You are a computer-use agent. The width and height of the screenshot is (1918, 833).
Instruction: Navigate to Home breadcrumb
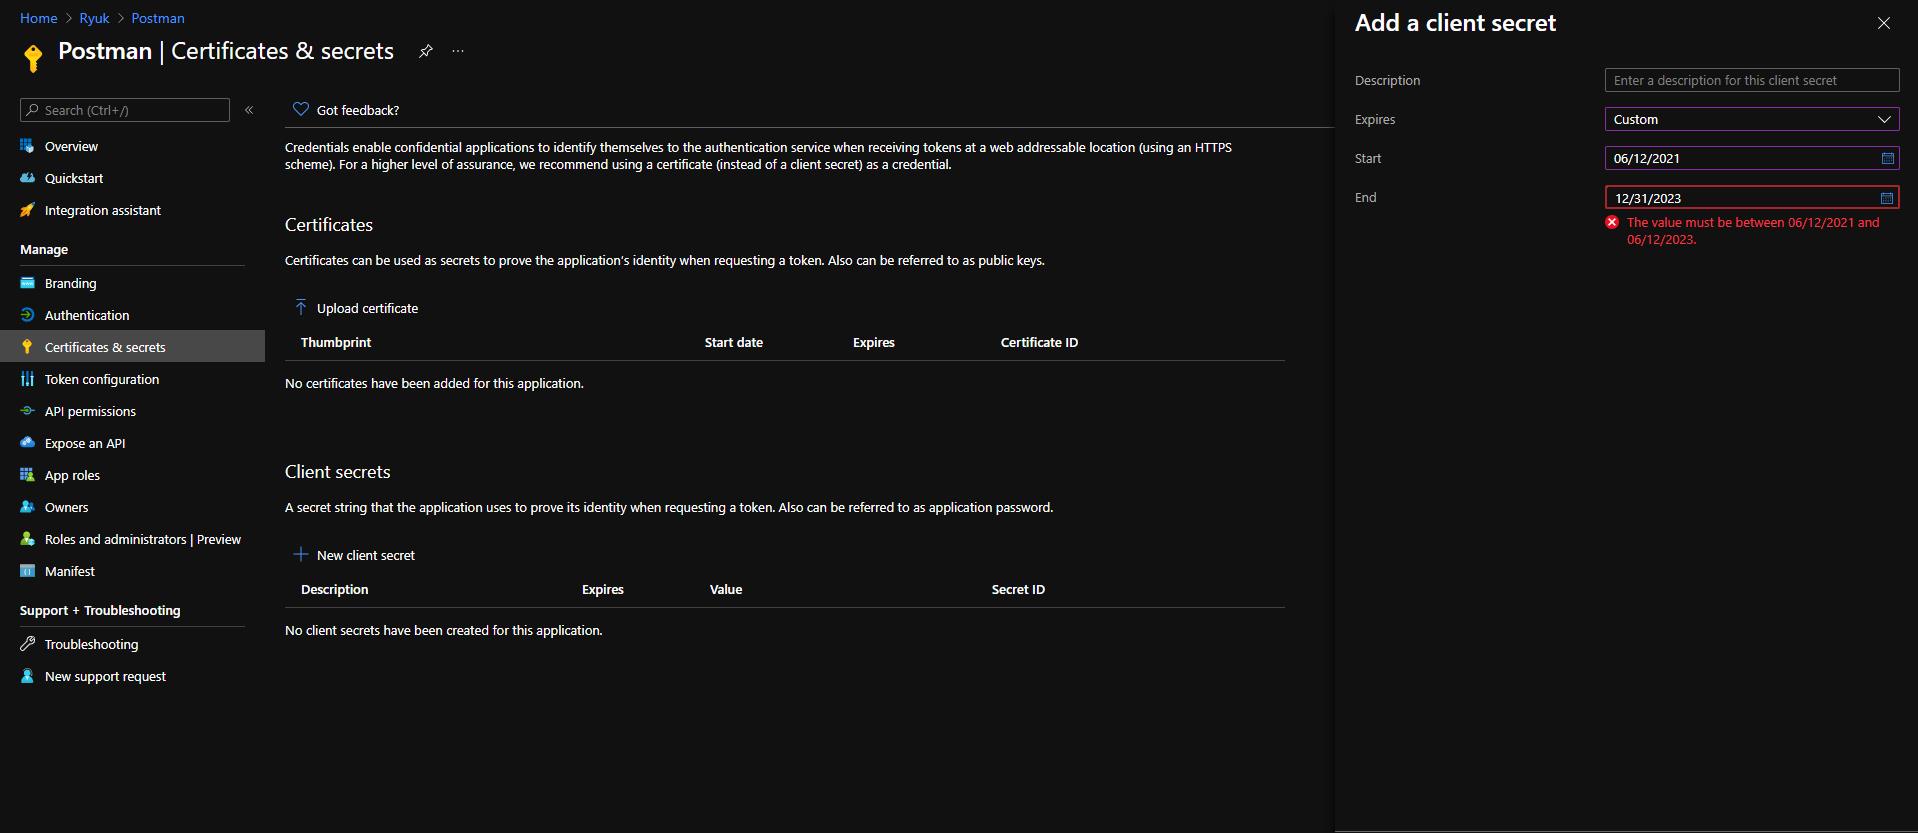[x=39, y=18]
